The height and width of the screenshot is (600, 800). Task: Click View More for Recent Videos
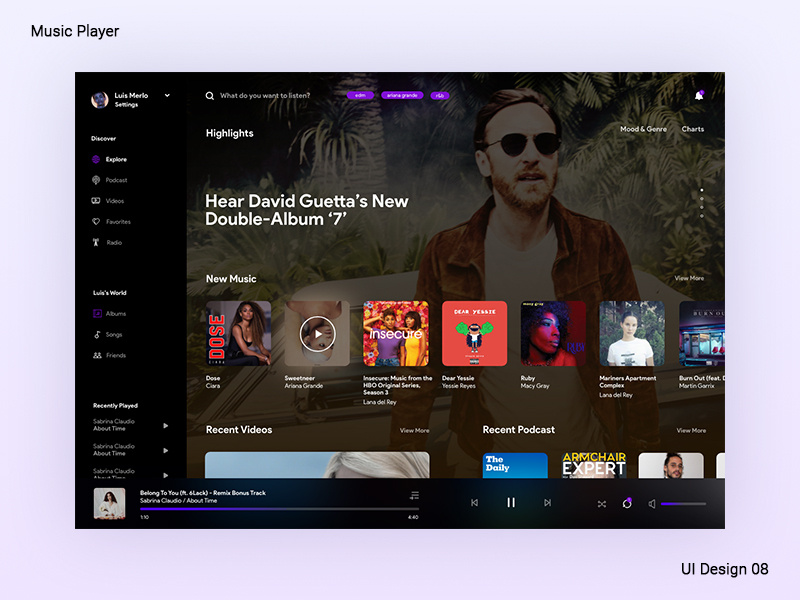click(414, 431)
